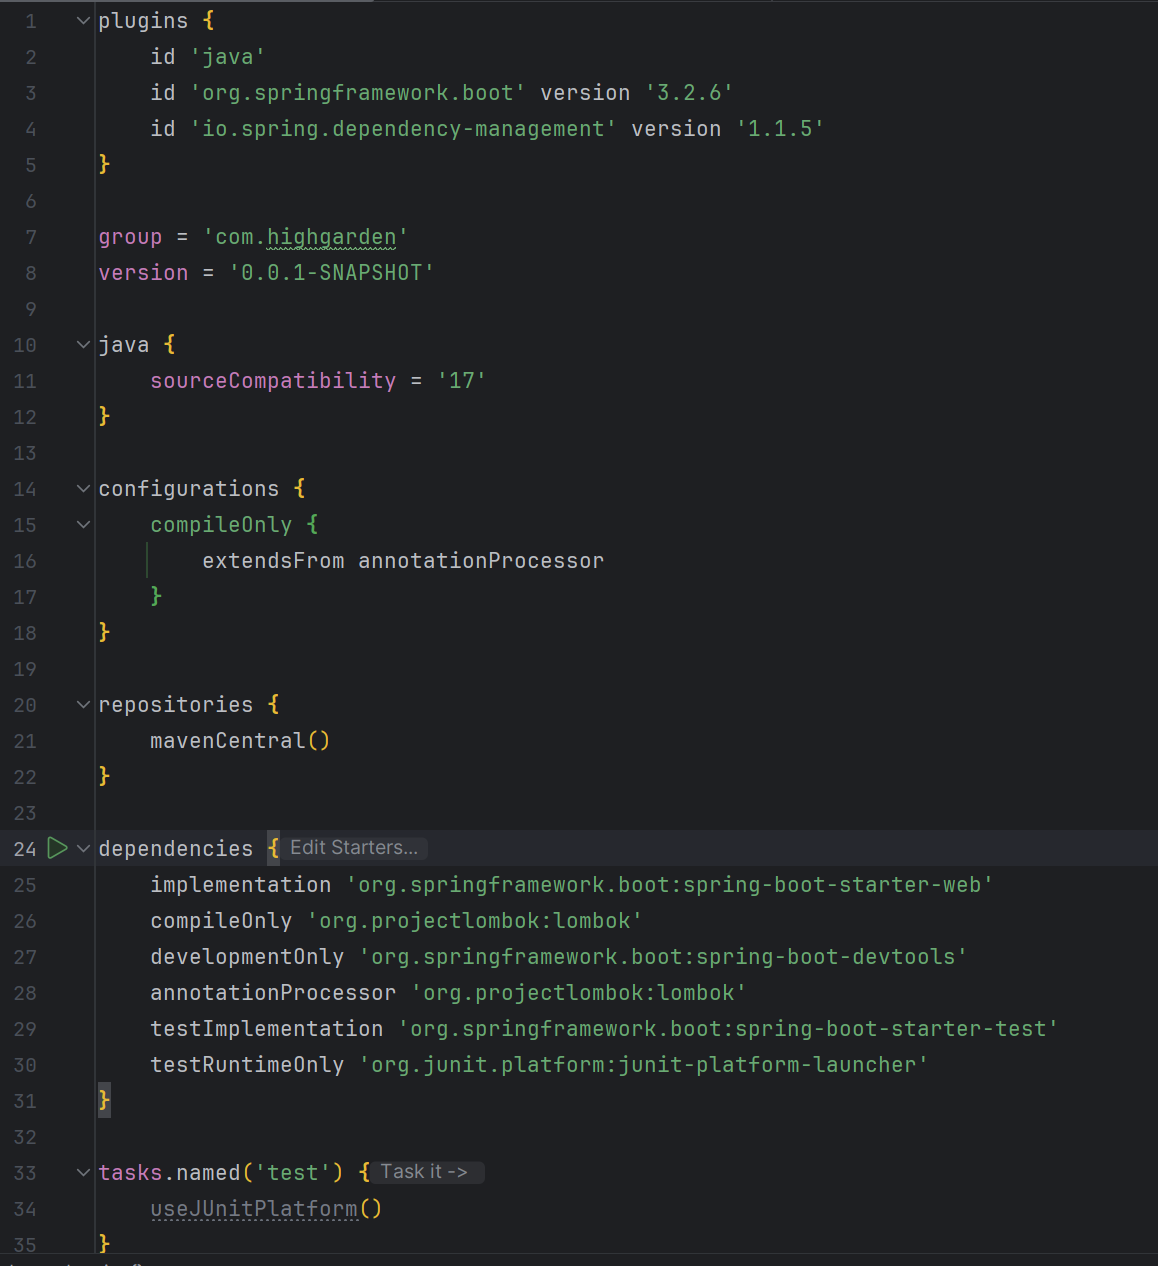Select the 'com.highgarden' group string

(x=306, y=237)
